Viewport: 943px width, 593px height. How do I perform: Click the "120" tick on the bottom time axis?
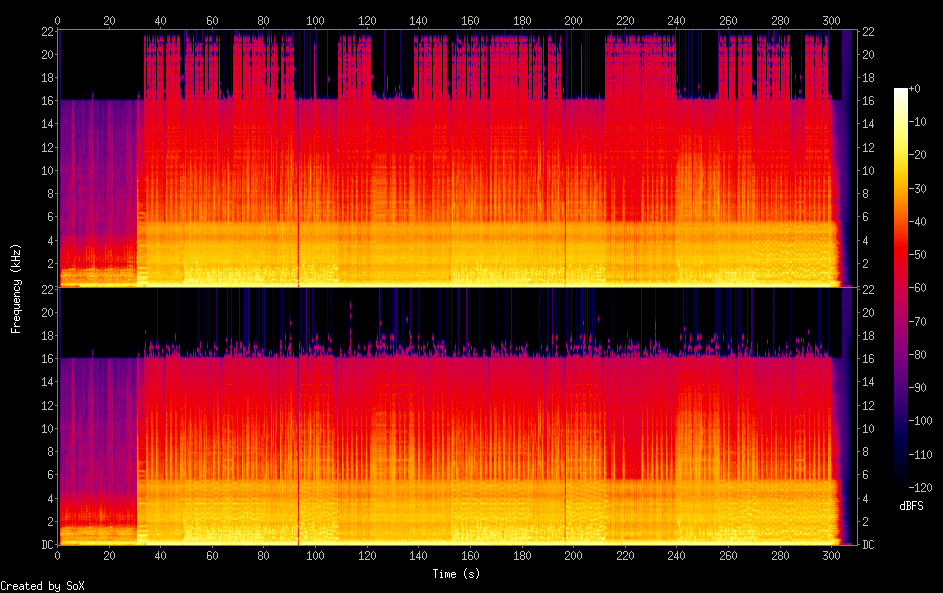pos(367,556)
